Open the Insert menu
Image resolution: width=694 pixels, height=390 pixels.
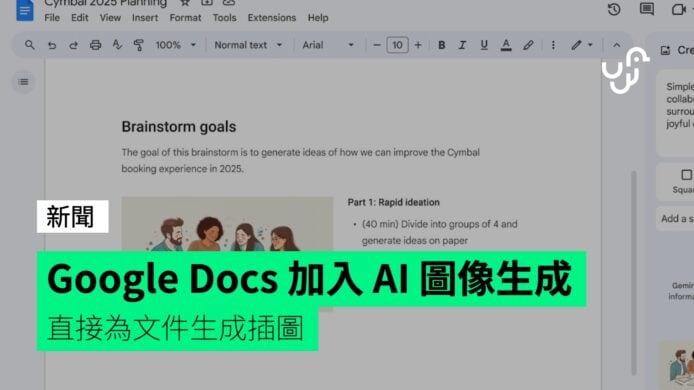[145, 18]
